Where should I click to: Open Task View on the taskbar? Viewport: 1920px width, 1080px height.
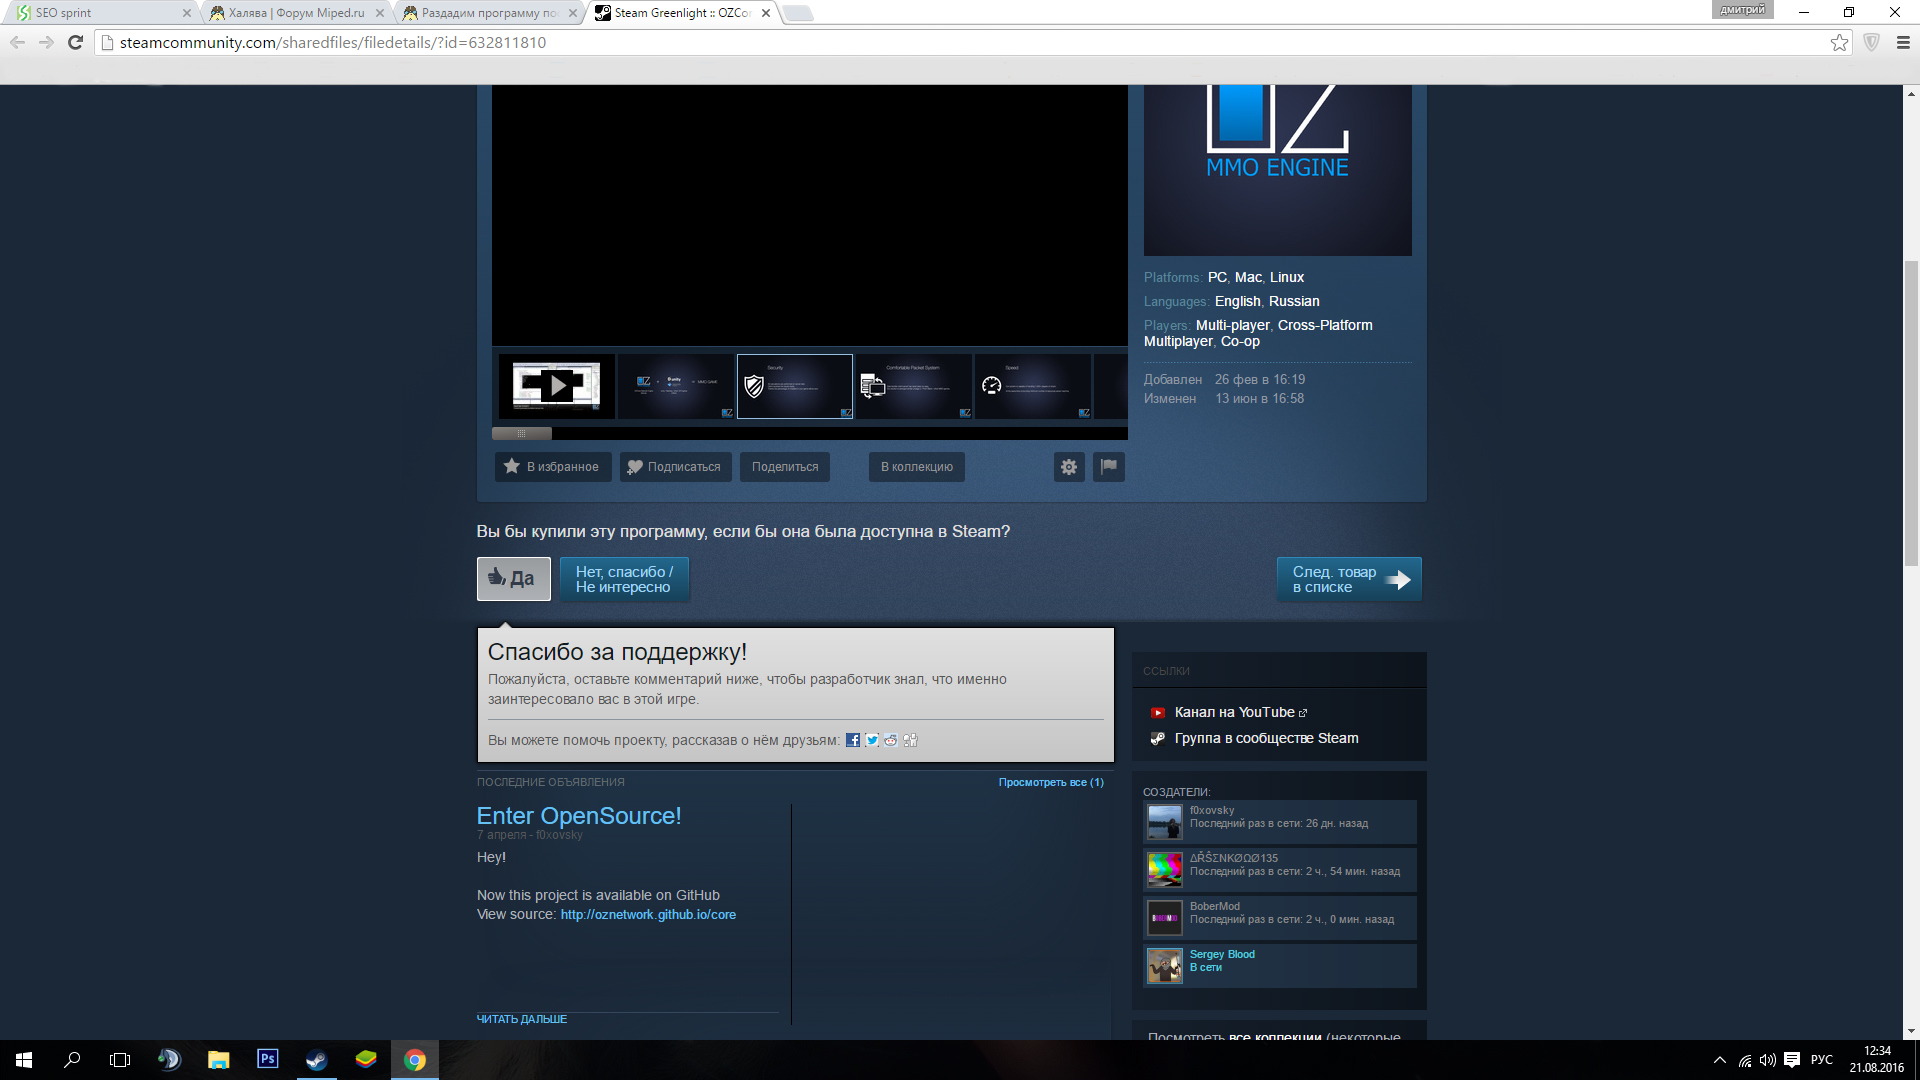click(x=120, y=1060)
